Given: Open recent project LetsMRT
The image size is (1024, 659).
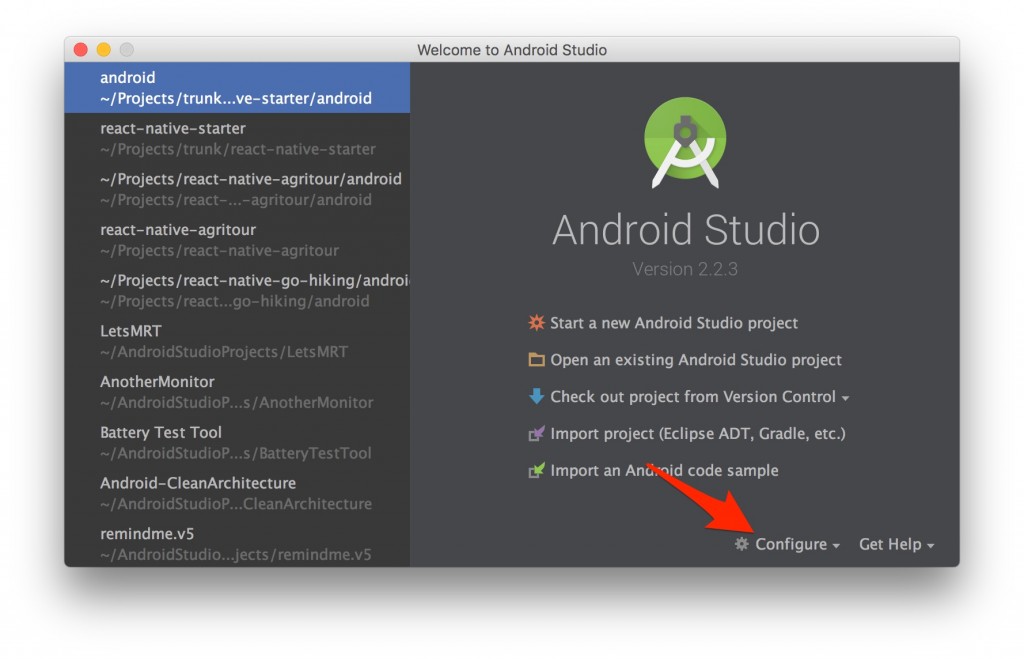Looking at the screenshot, I should (237, 341).
